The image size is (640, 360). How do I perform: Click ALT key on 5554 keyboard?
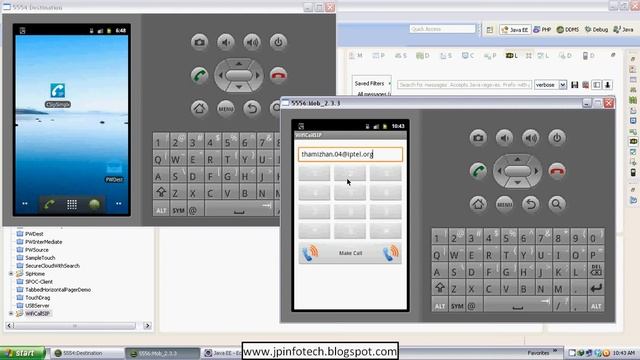161,210
